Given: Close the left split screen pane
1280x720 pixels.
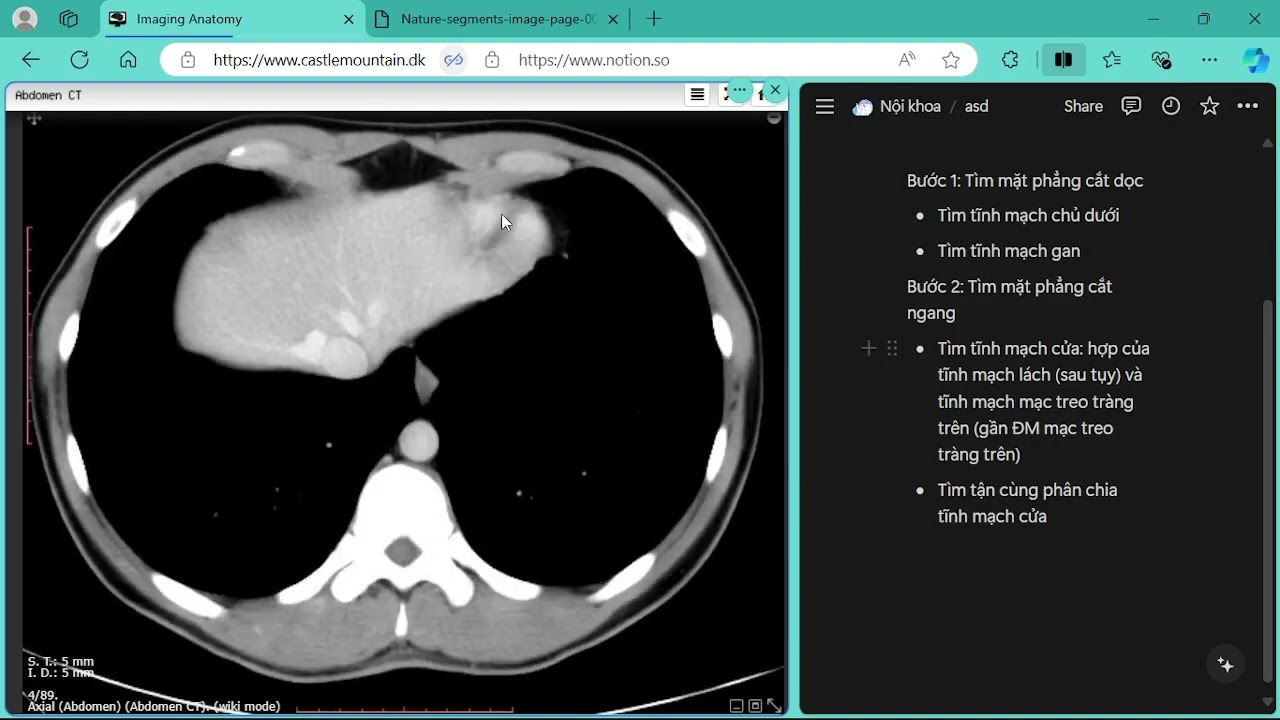Looking at the screenshot, I should point(775,91).
